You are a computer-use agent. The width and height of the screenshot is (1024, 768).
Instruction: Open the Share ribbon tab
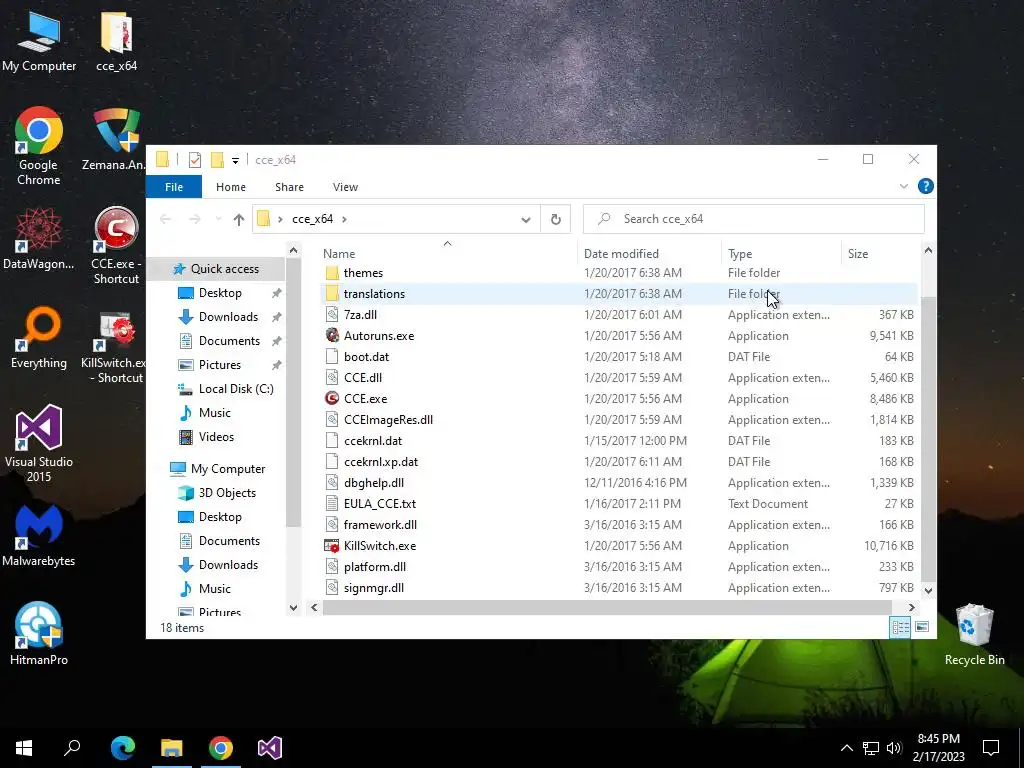[289, 187]
